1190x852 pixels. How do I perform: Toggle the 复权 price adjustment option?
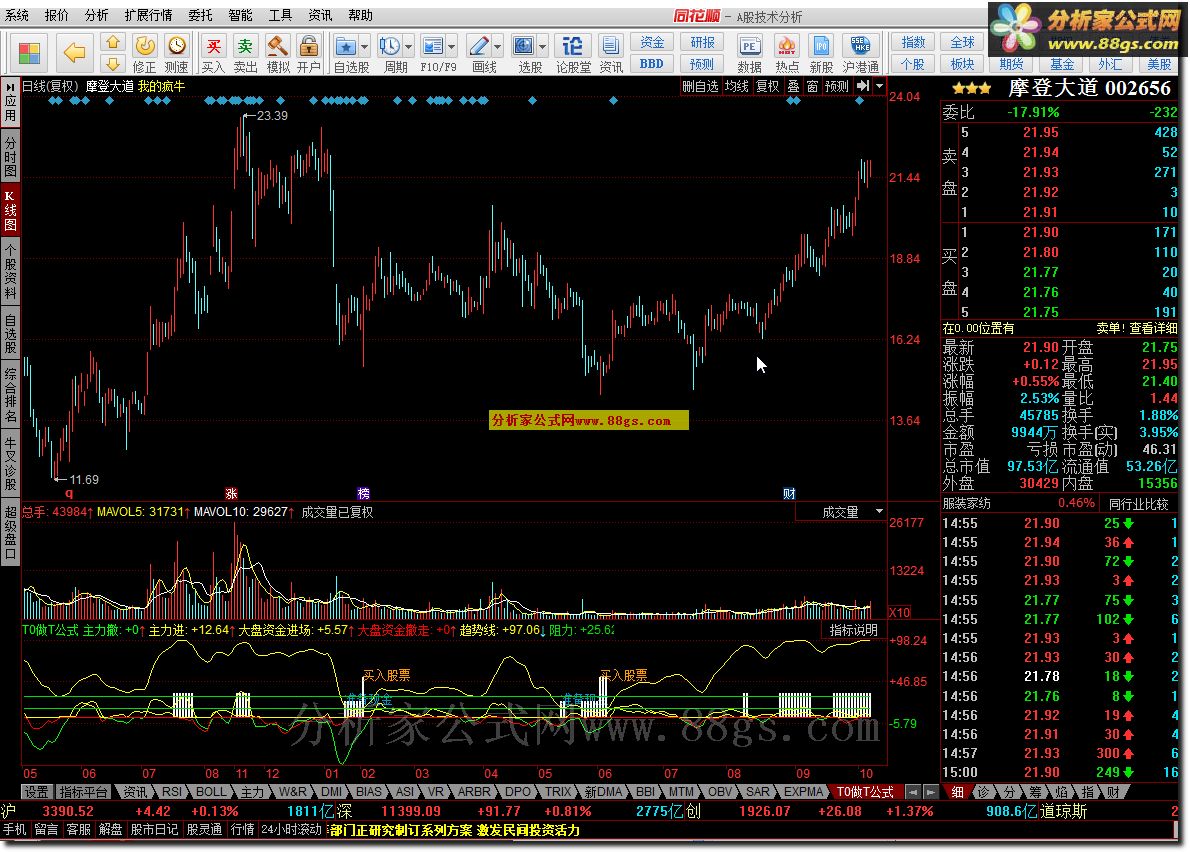(767, 86)
